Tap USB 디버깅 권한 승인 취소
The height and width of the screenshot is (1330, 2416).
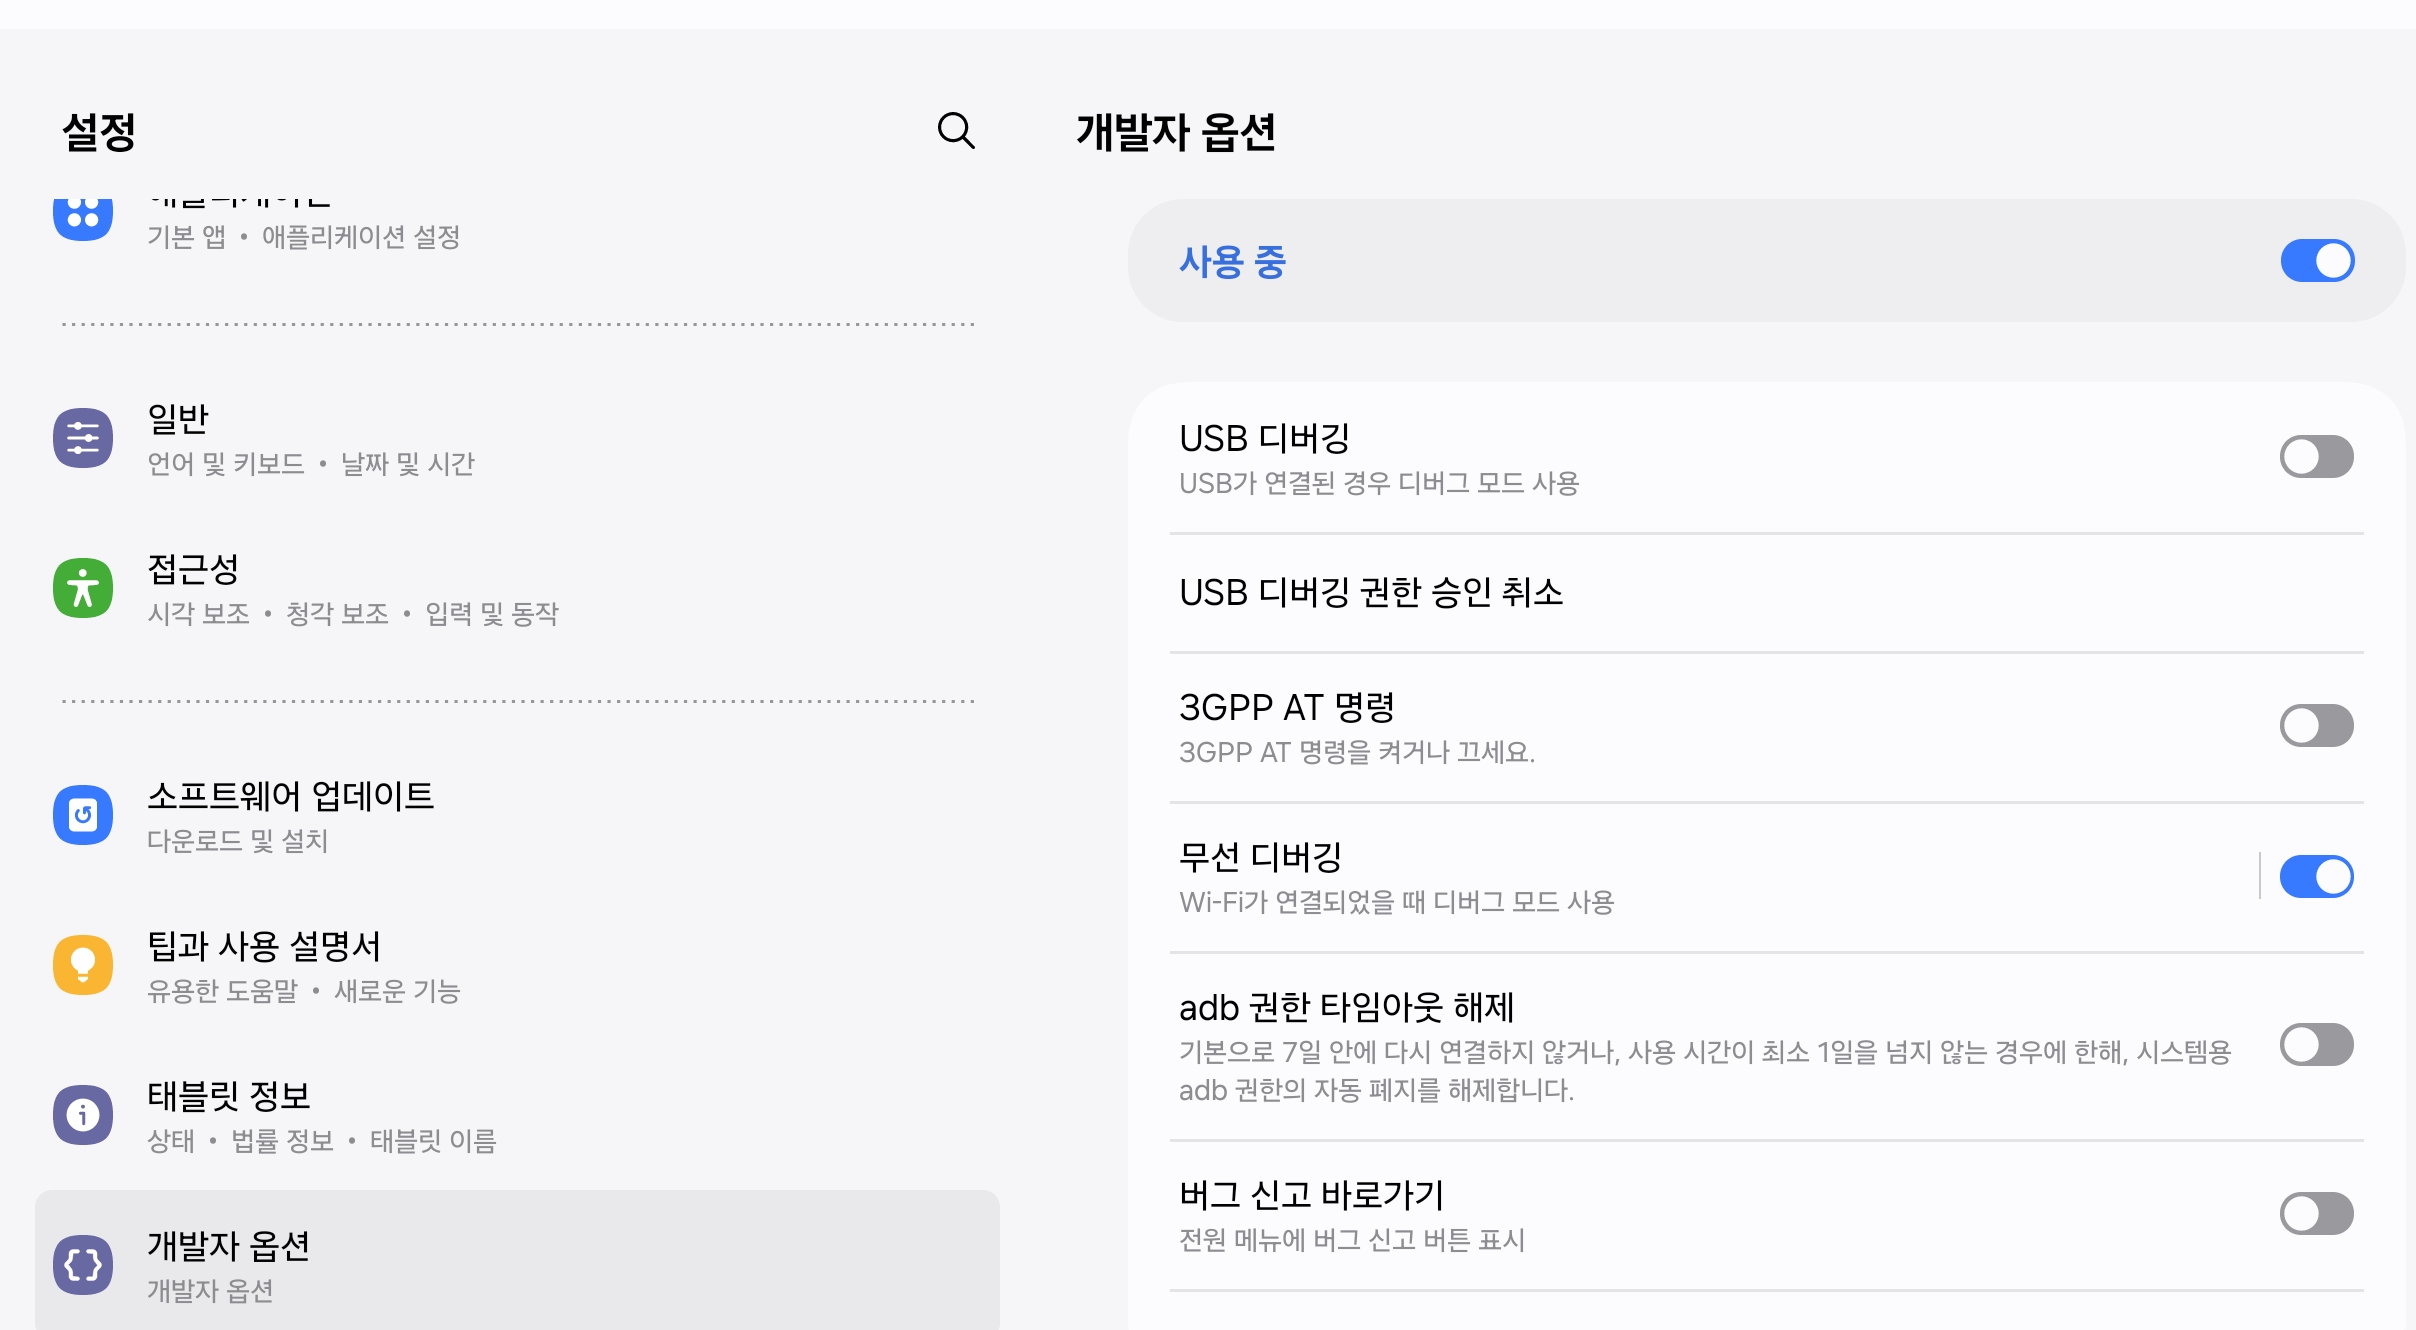click(x=1370, y=593)
